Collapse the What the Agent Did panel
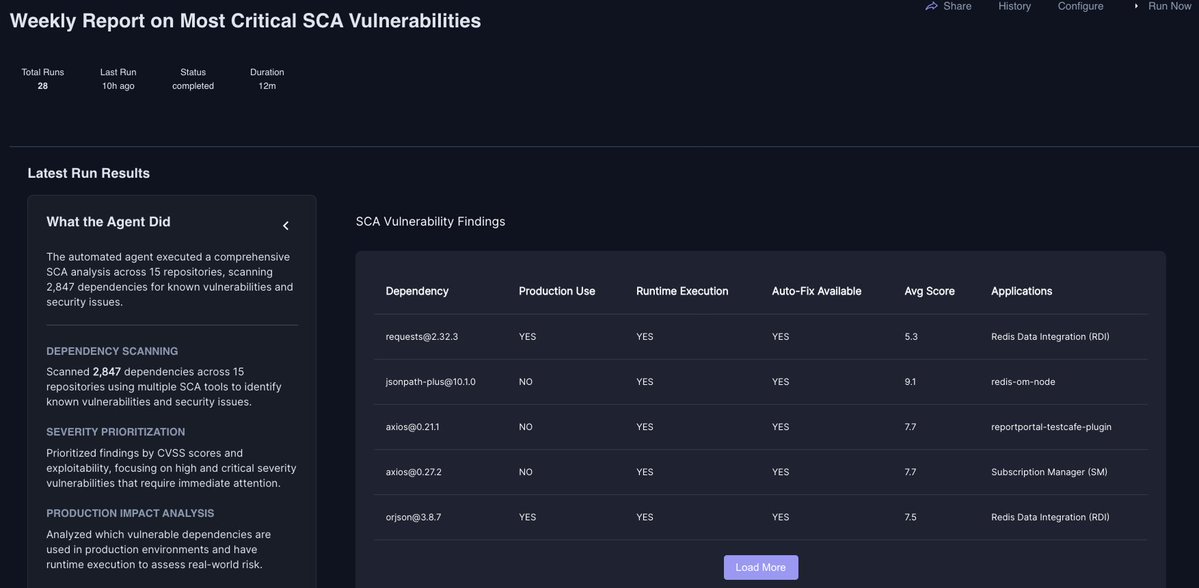The image size is (1199, 588). pyautogui.click(x=285, y=226)
